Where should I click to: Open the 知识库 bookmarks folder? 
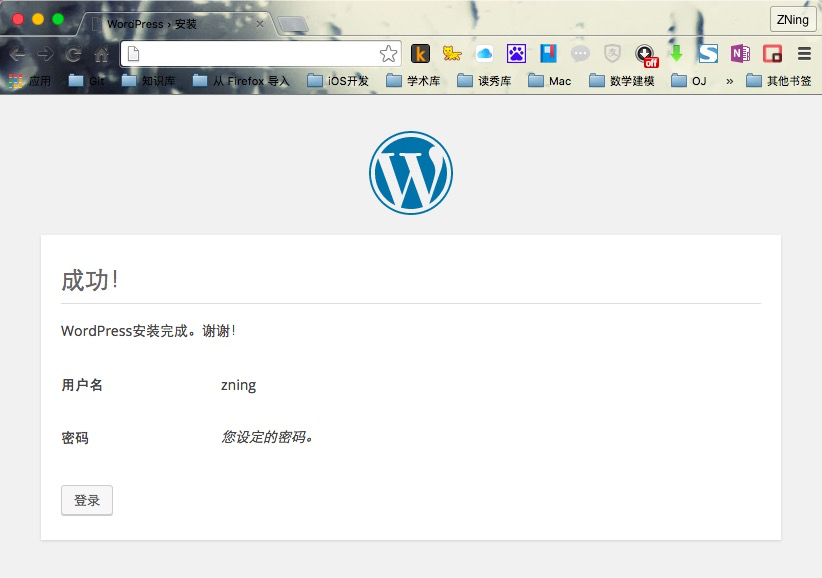tap(148, 81)
